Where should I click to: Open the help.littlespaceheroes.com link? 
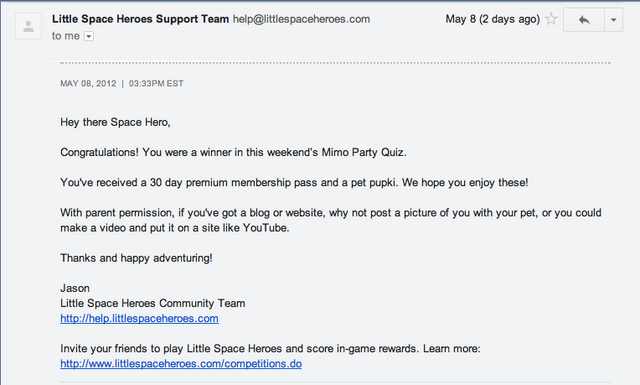click(139, 318)
